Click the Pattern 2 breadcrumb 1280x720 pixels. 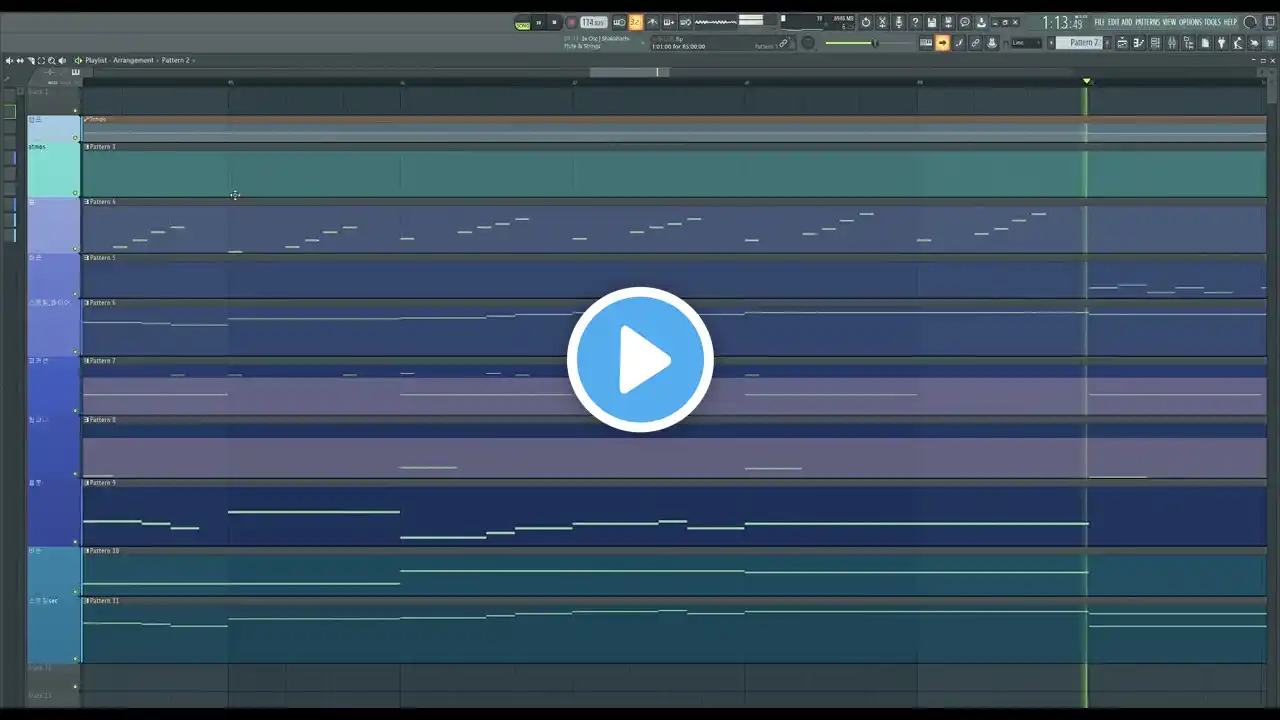175,60
